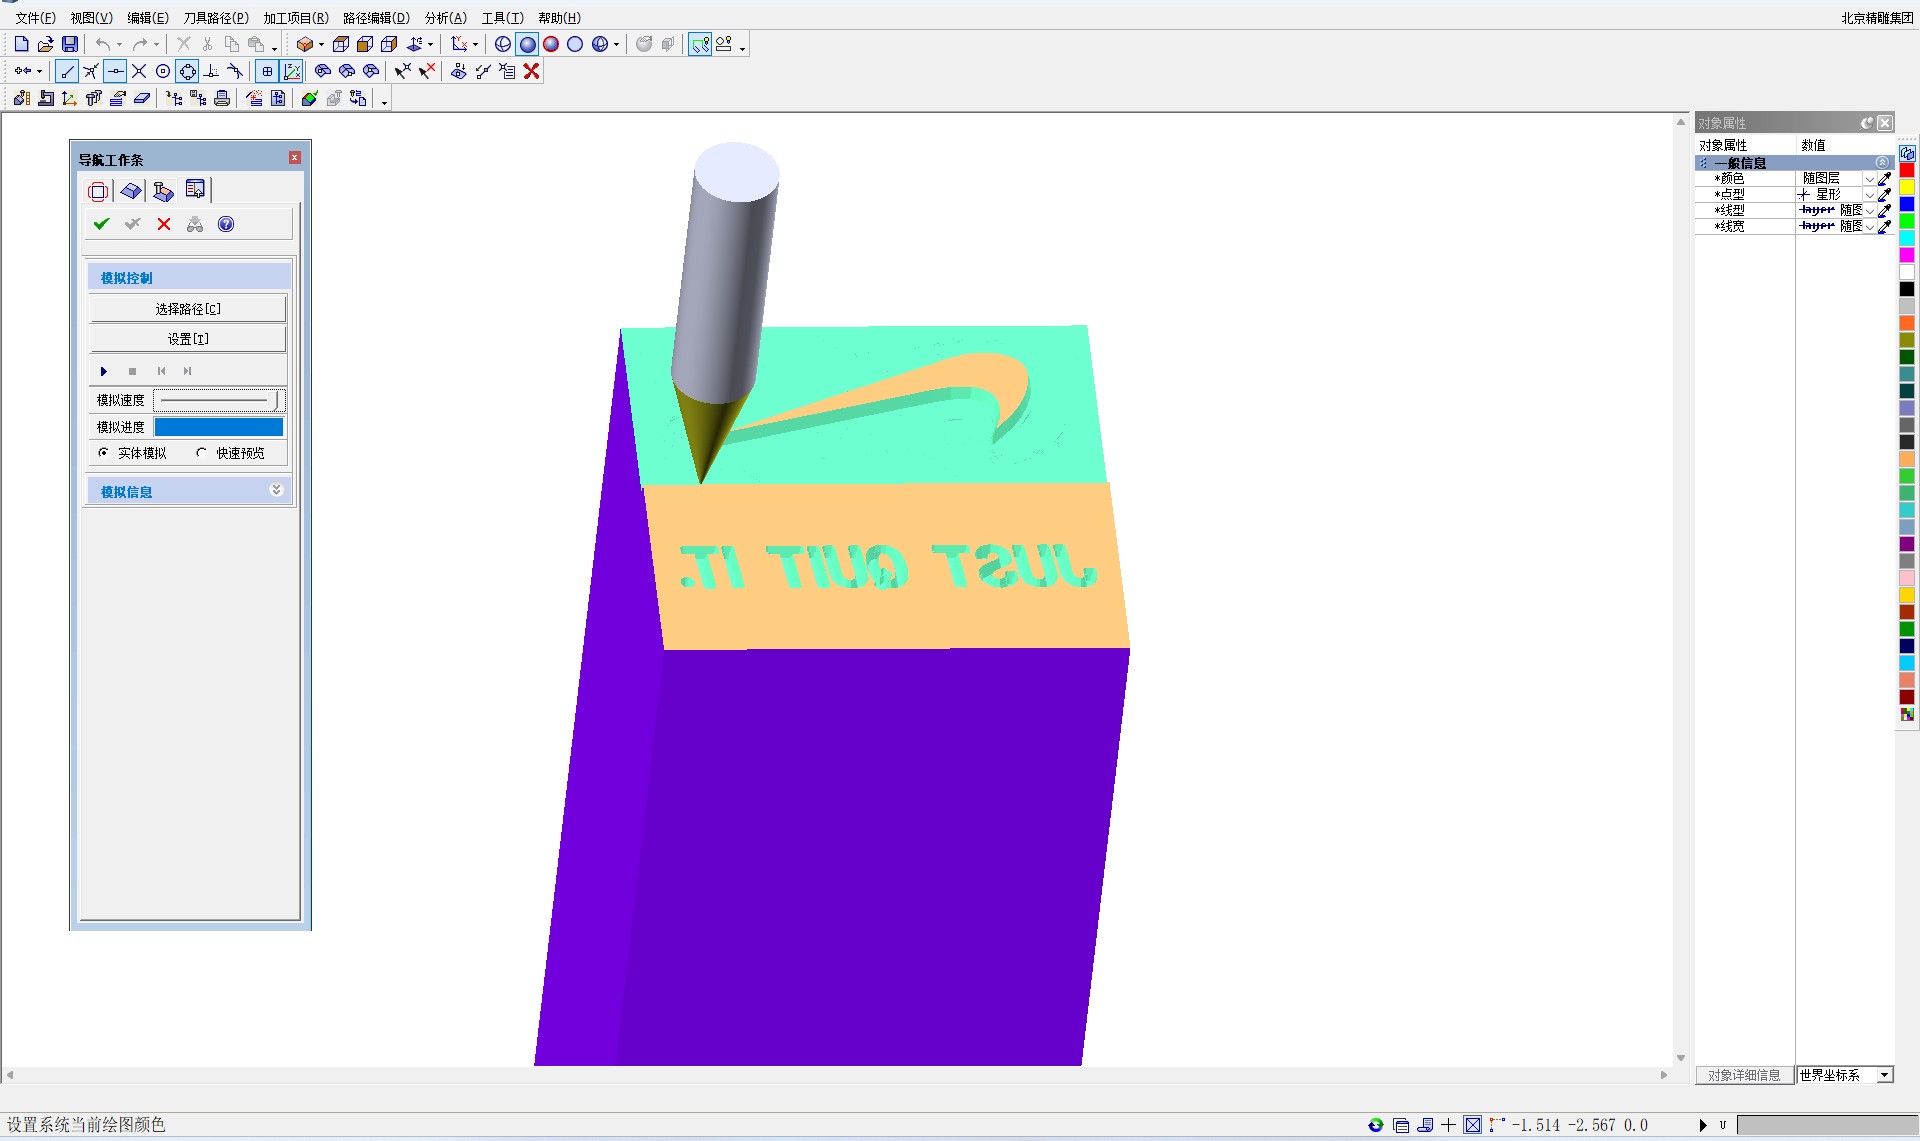The height and width of the screenshot is (1141, 1920).
Task: Open the 世界坐标系 coordinate dropdown
Action: (1884, 1075)
